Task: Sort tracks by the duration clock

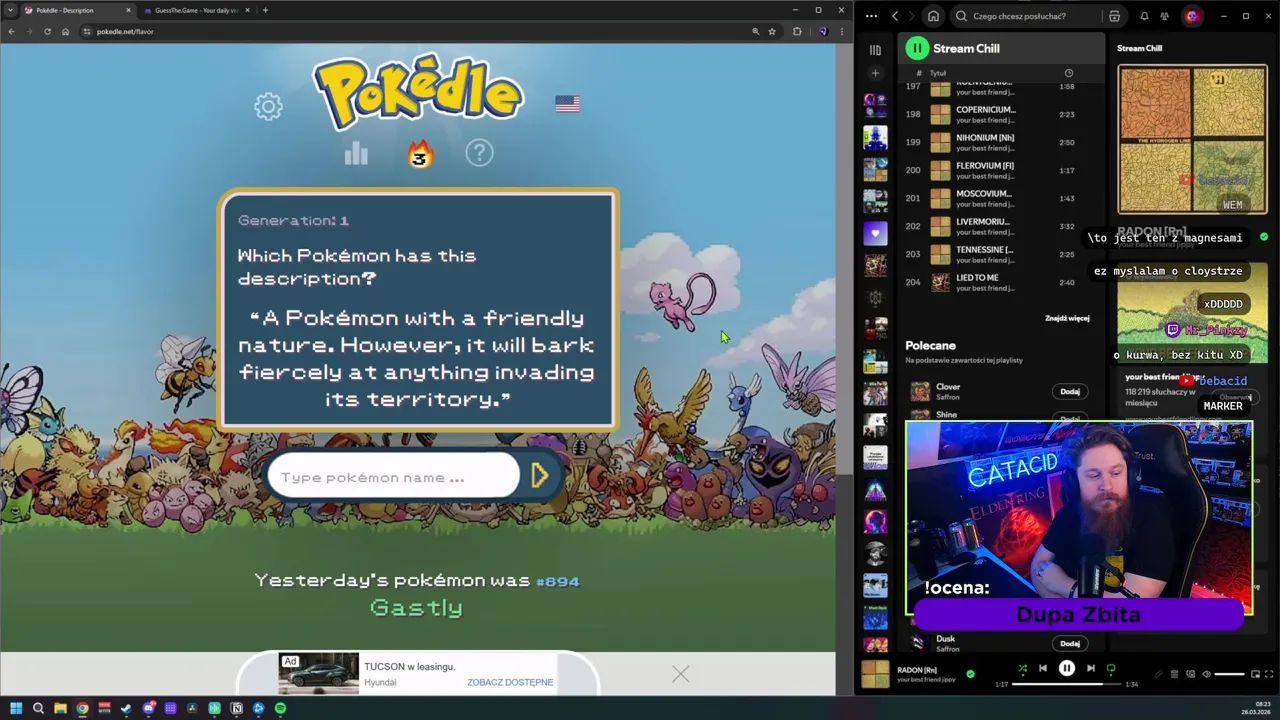Action: 1068,73
